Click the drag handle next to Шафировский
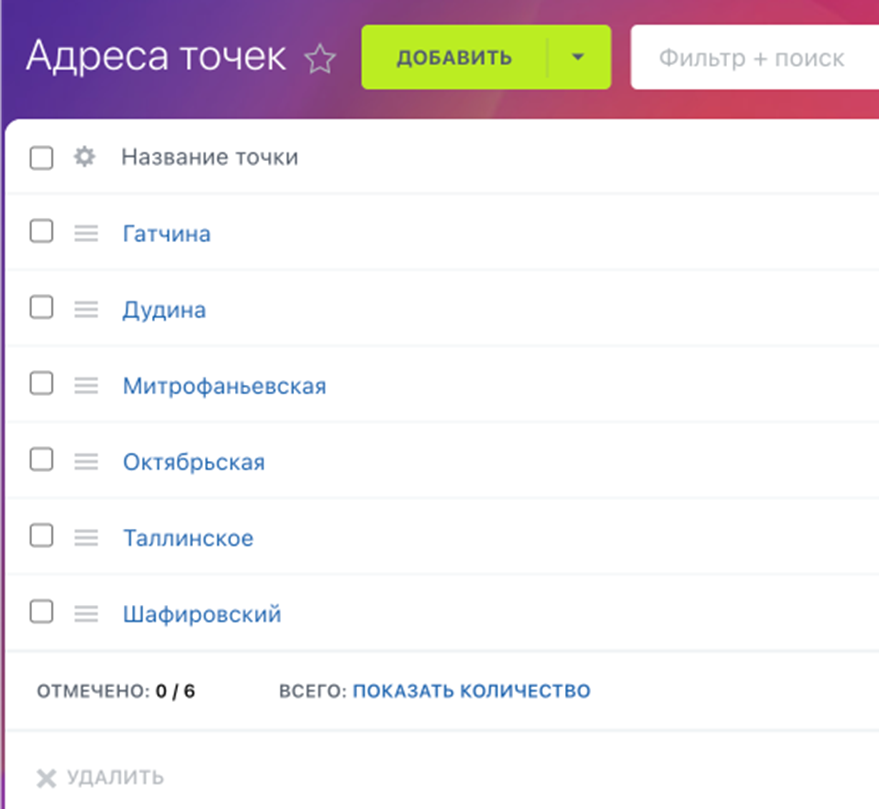Screen dimensions: 879x809 pos(84,613)
